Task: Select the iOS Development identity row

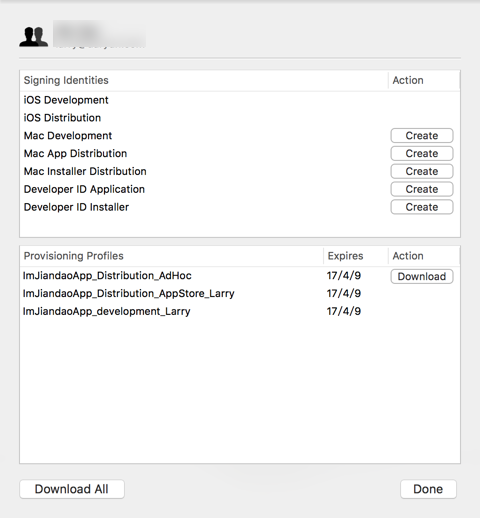Action: click(240, 100)
